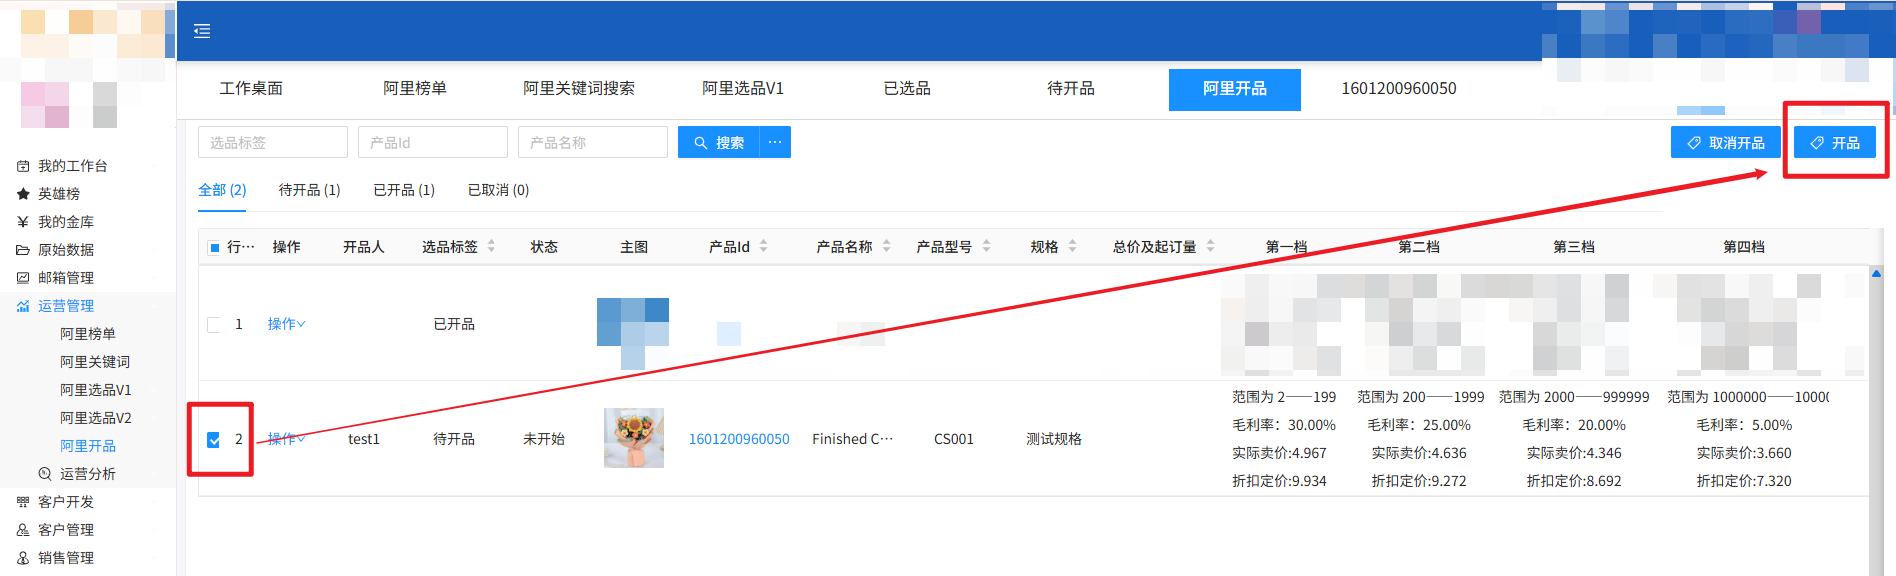Viewport: 1896px width, 576px height.
Task: Click the 选品标签 input field
Action: point(273,142)
